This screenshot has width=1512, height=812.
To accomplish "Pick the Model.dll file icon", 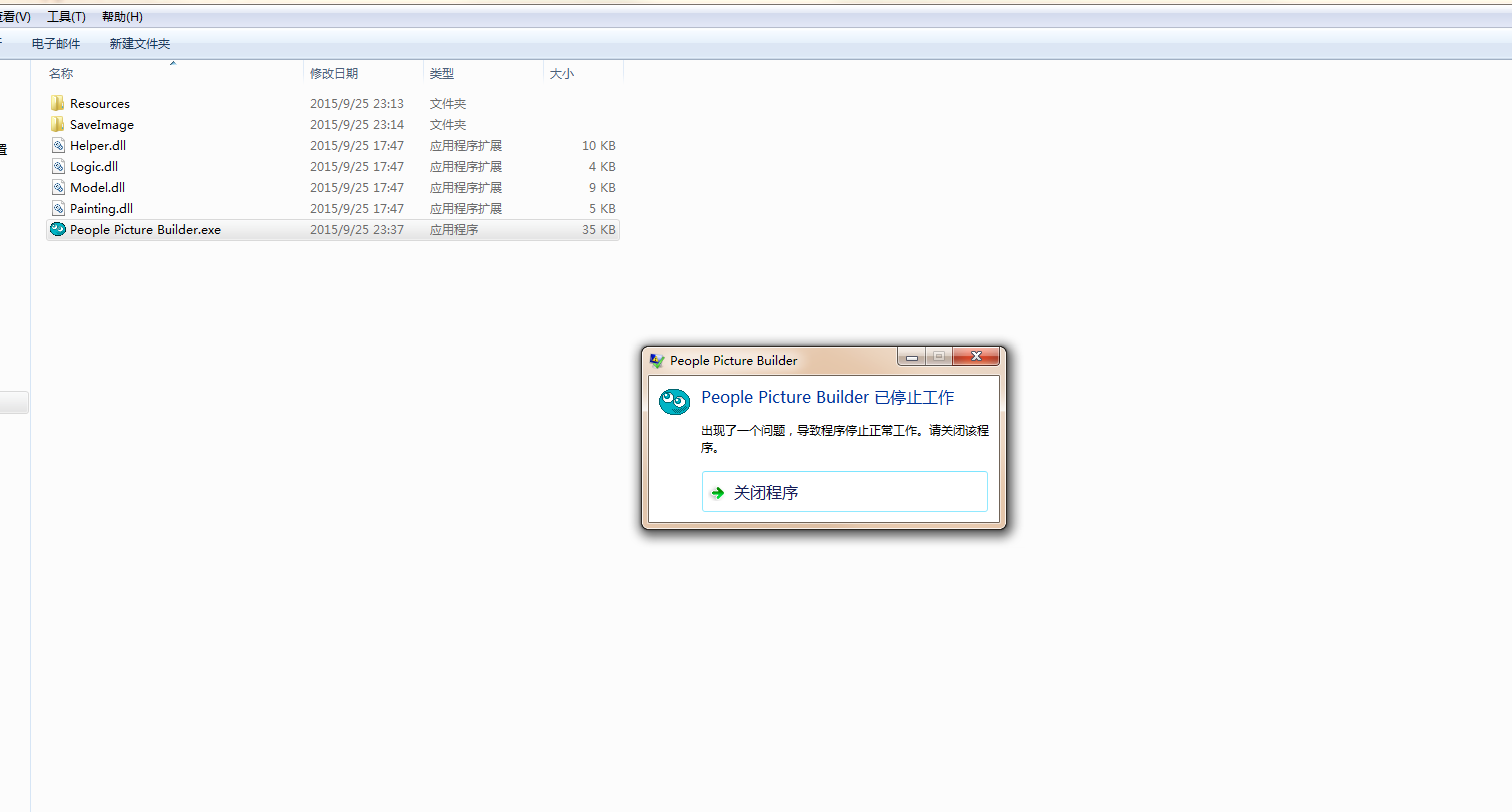I will [x=57, y=187].
